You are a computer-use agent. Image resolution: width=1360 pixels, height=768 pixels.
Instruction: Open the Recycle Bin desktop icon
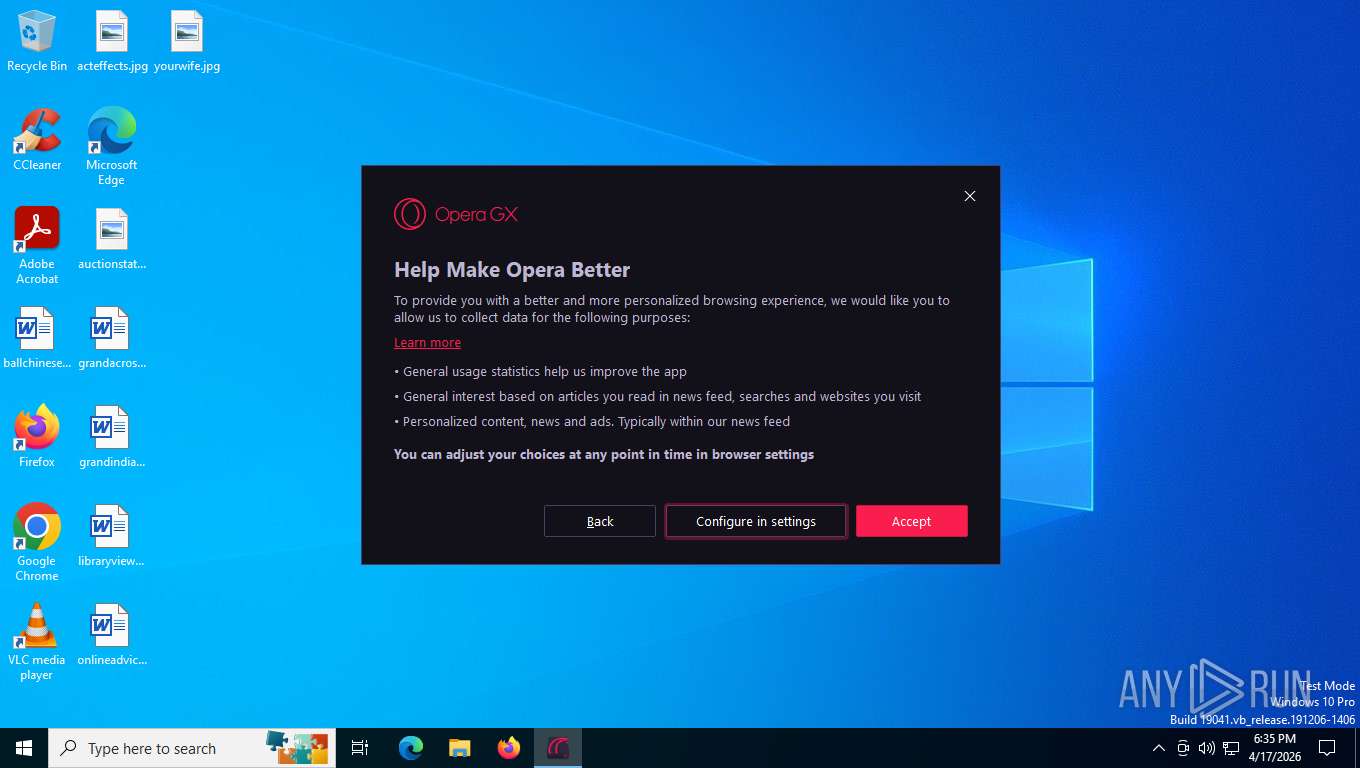37,42
